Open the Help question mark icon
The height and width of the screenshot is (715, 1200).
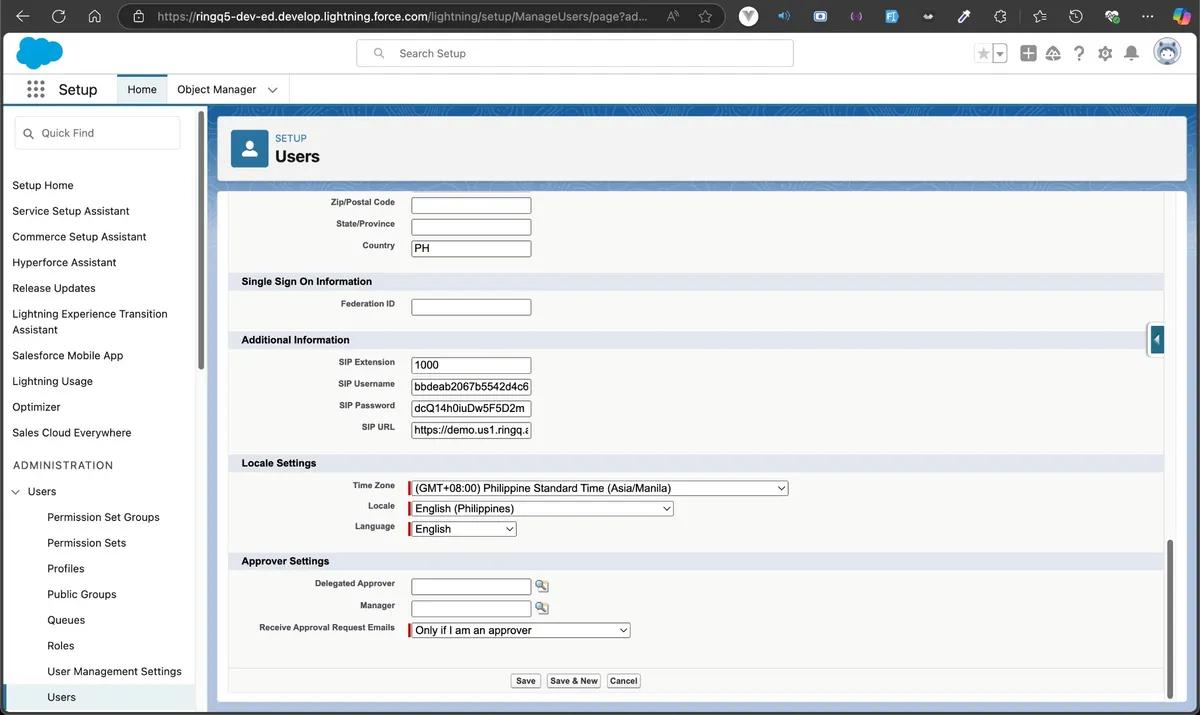coord(1079,54)
